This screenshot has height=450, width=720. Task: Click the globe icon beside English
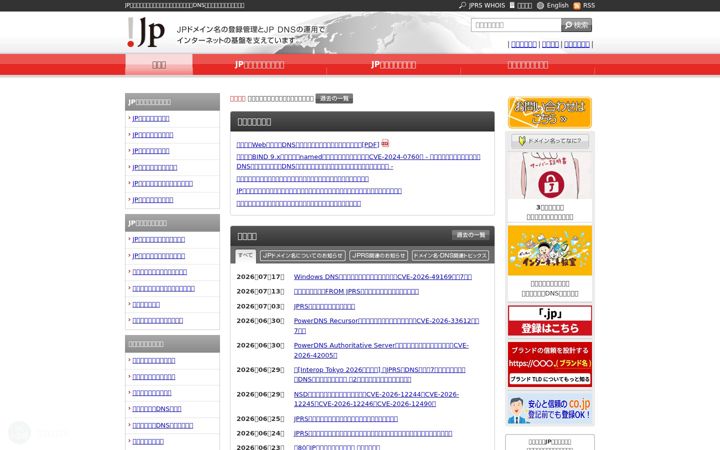tap(540, 6)
